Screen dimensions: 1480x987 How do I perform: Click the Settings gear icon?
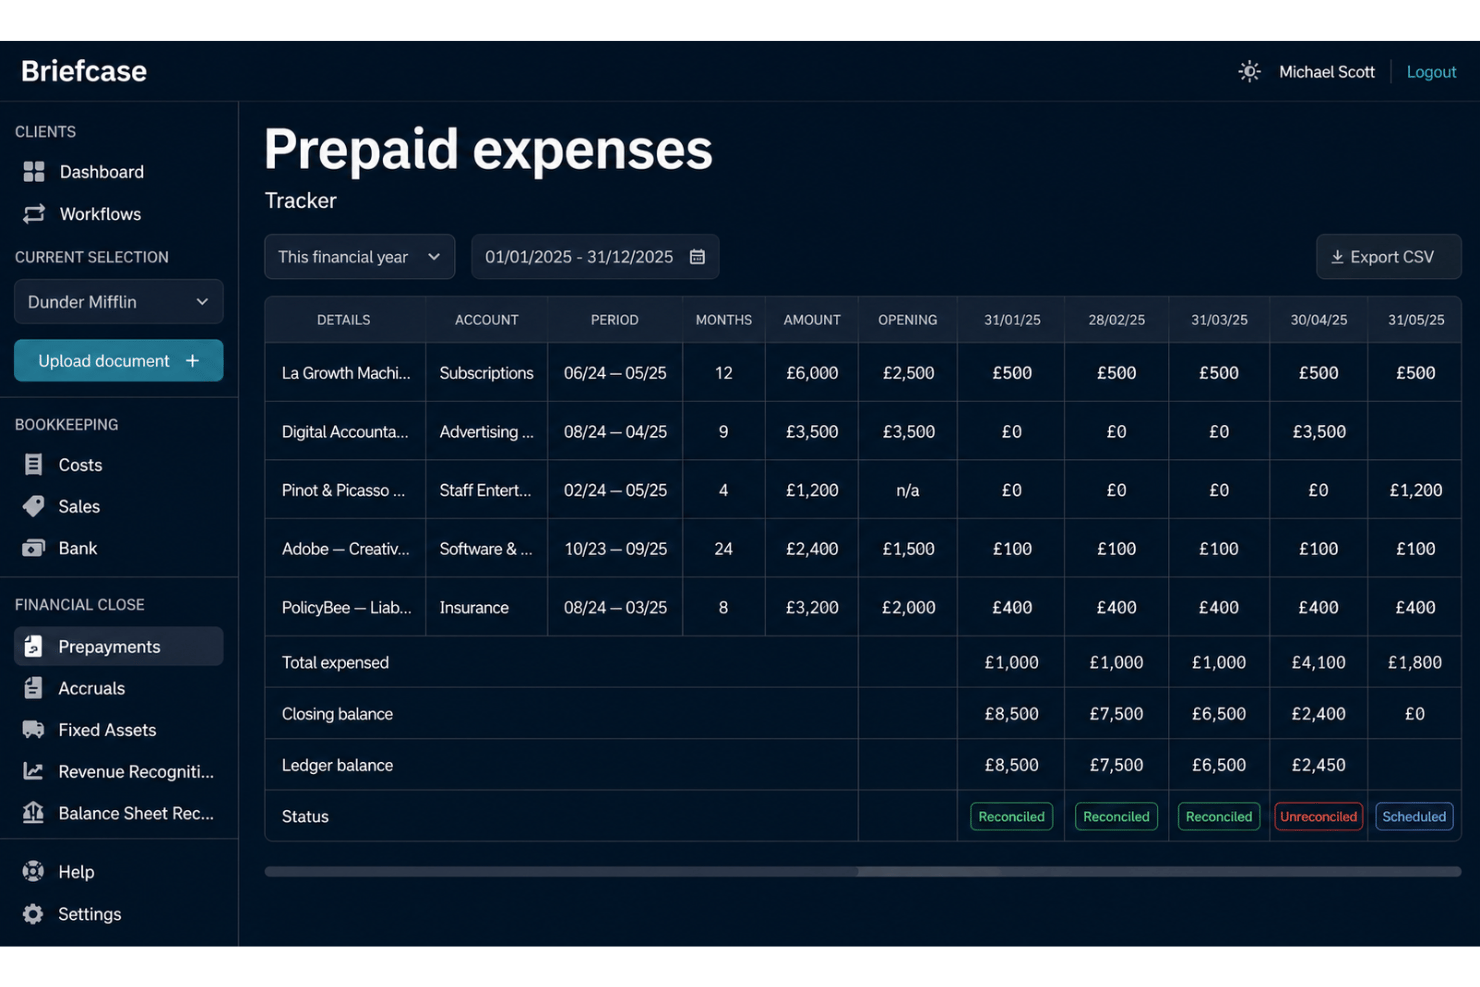click(x=33, y=914)
